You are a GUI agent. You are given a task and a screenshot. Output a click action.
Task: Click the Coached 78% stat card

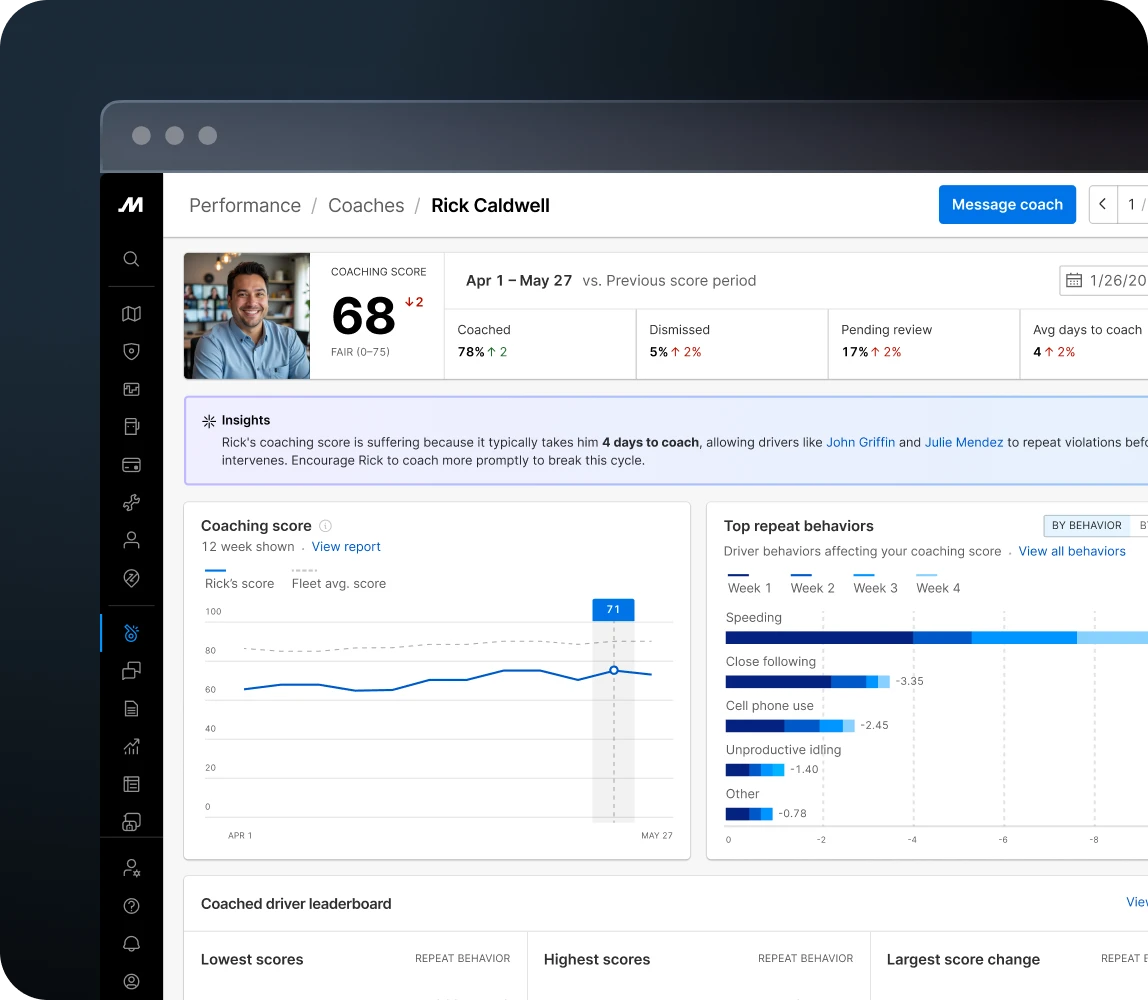click(x=540, y=344)
